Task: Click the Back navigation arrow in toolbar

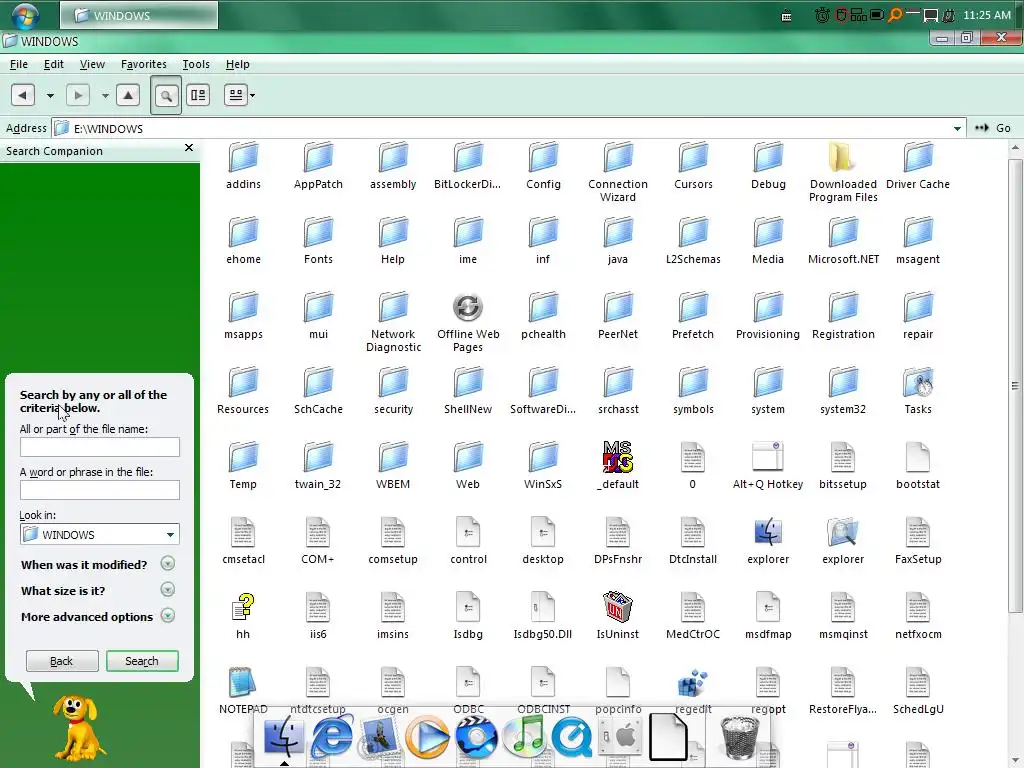Action: click(22, 95)
